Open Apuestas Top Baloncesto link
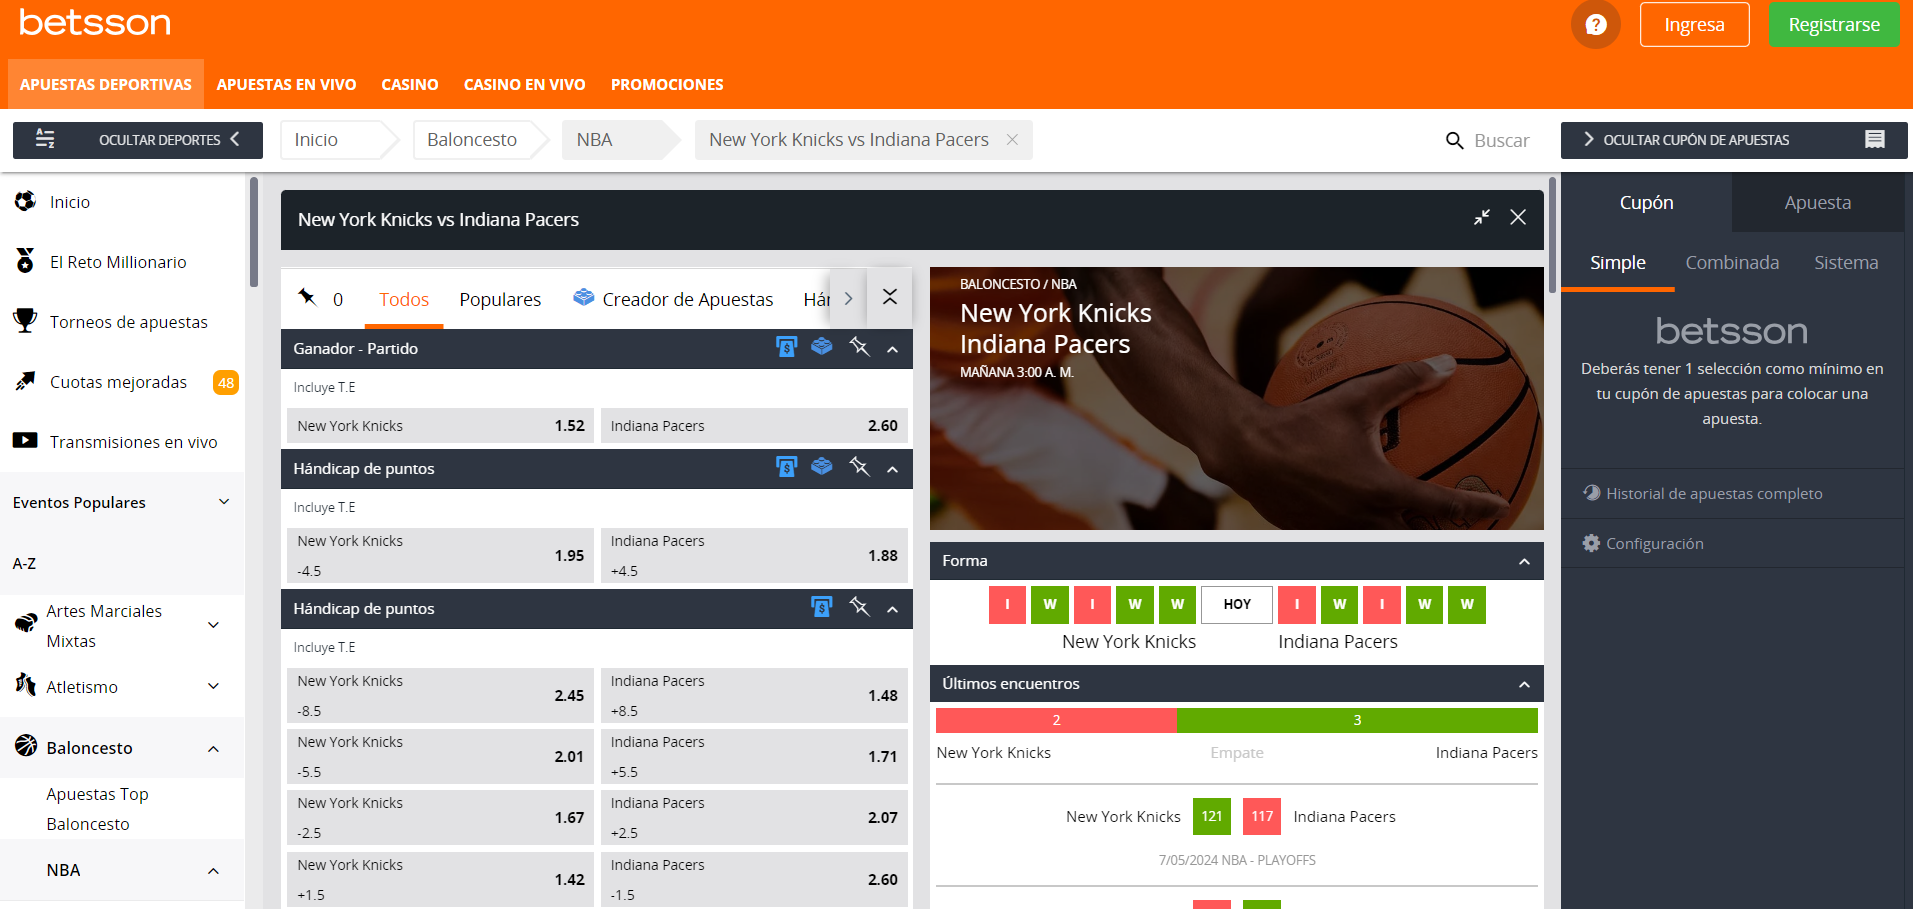This screenshot has width=1913, height=909. [97, 809]
